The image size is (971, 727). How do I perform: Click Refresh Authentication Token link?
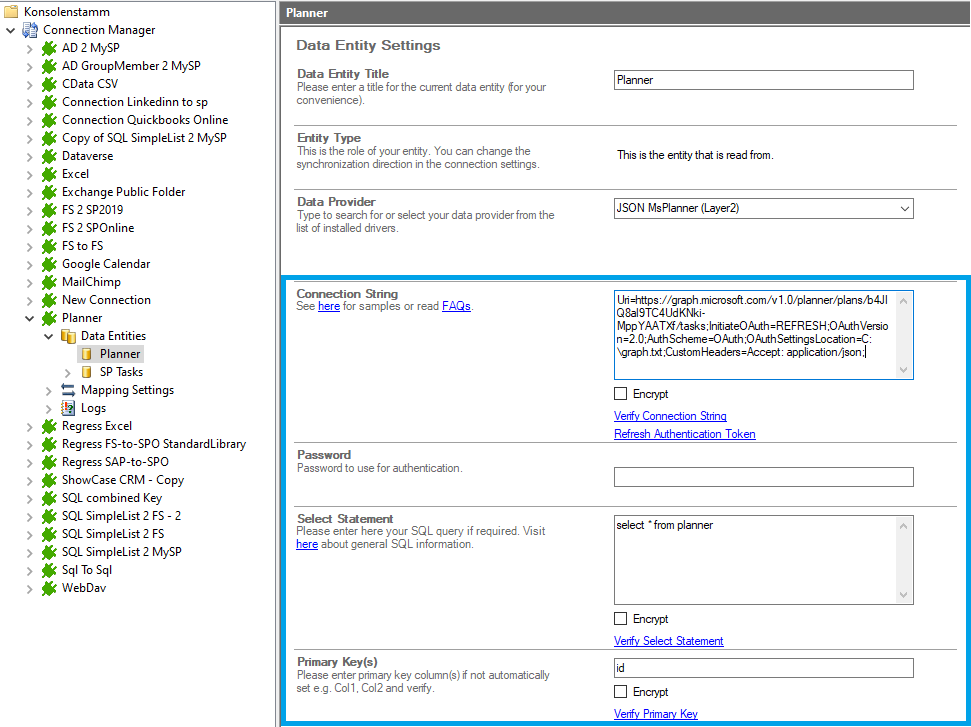point(684,434)
